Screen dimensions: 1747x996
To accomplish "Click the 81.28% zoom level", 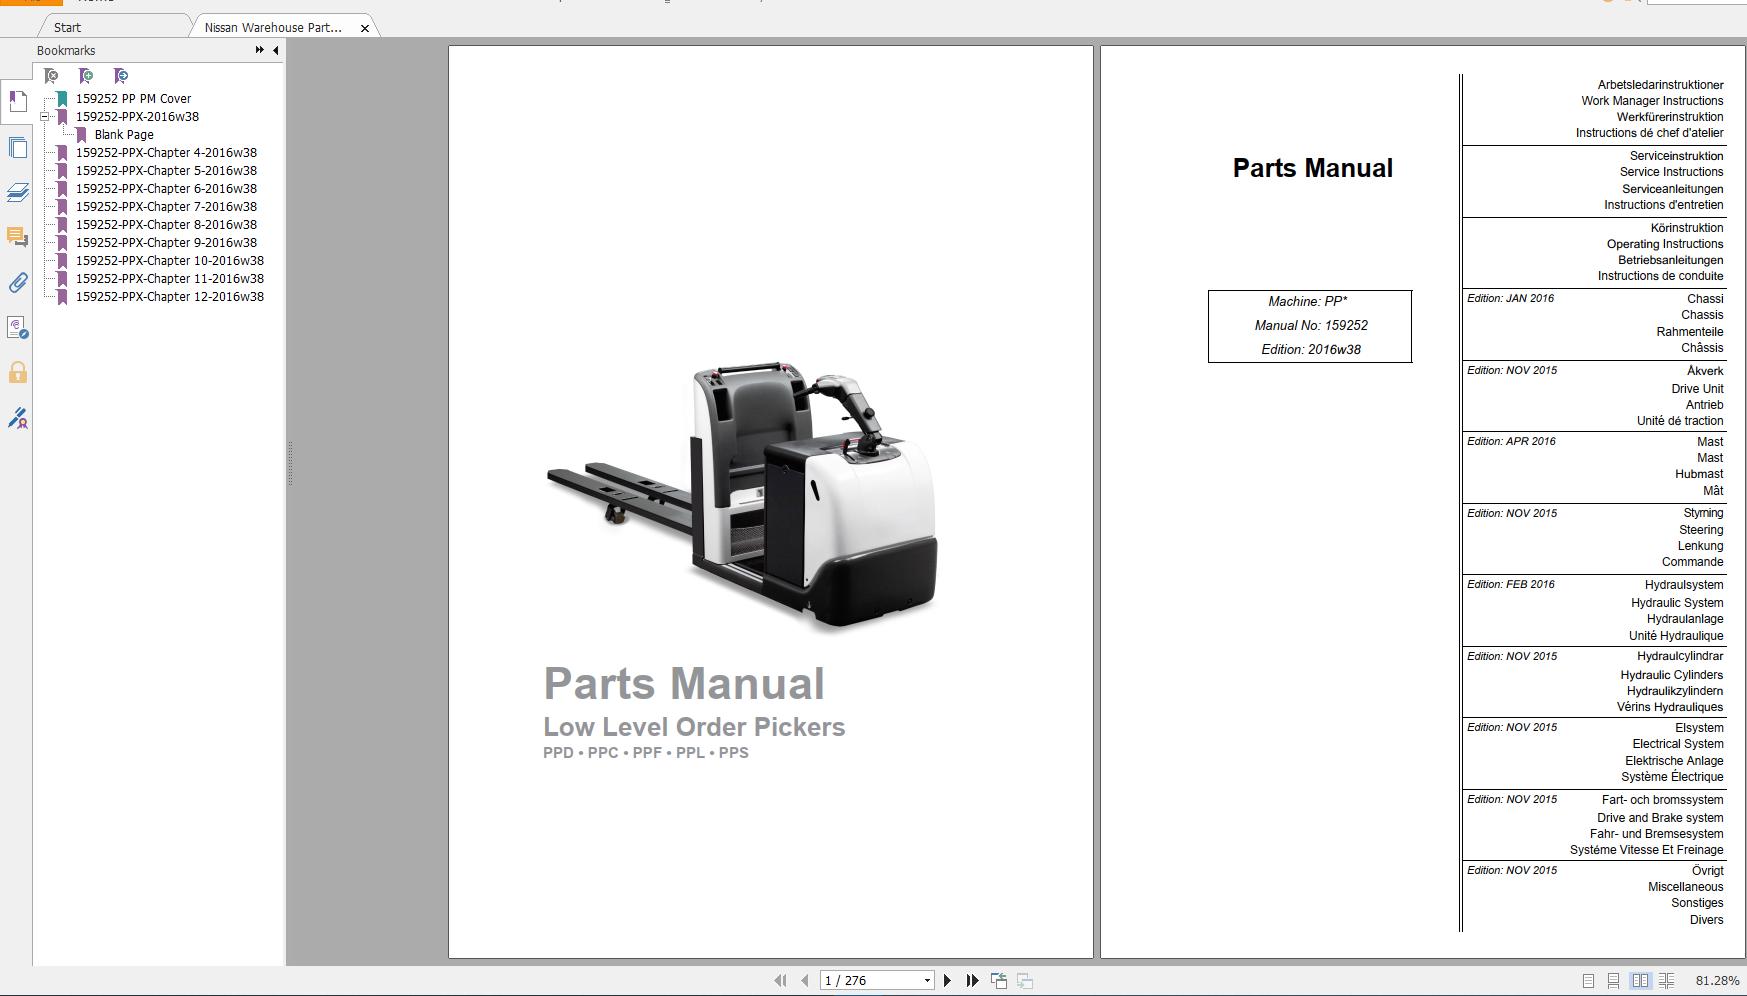I will tap(1716, 981).
